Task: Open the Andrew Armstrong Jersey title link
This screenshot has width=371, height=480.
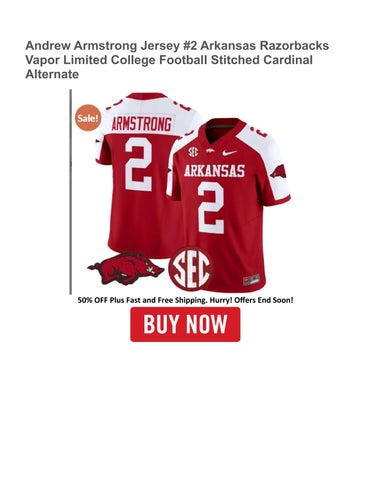Action: (177, 60)
